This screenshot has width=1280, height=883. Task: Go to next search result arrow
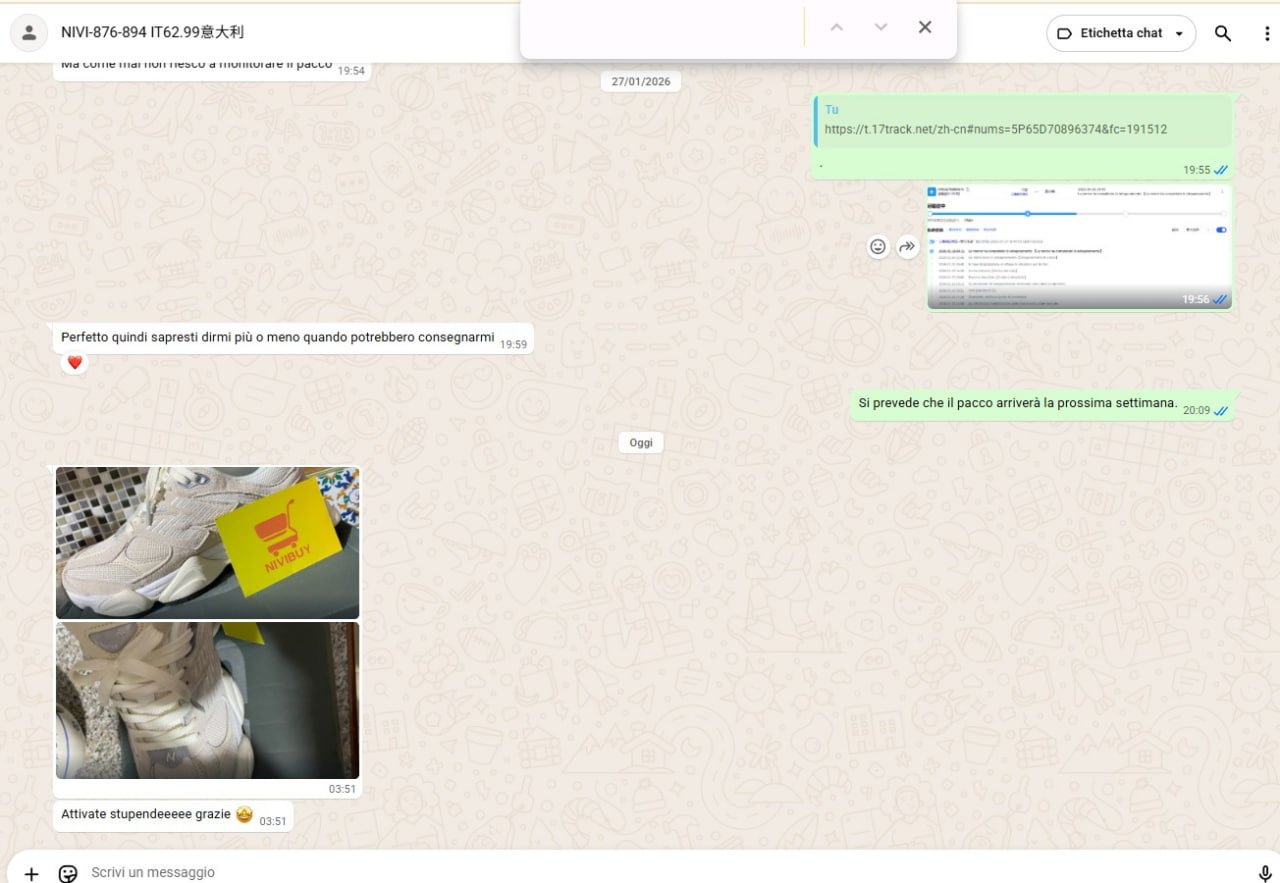(881, 27)
